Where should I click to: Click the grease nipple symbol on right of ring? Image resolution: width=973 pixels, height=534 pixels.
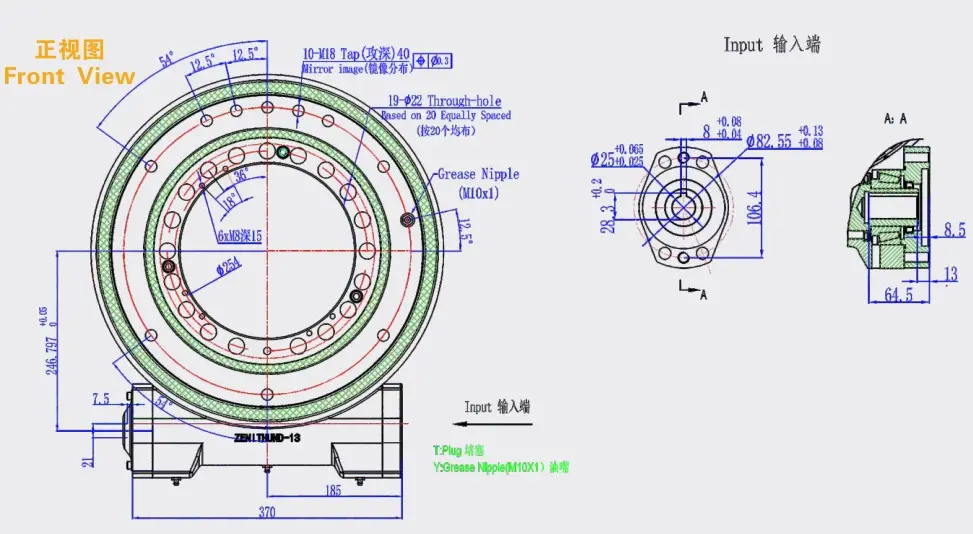[408, 219]
